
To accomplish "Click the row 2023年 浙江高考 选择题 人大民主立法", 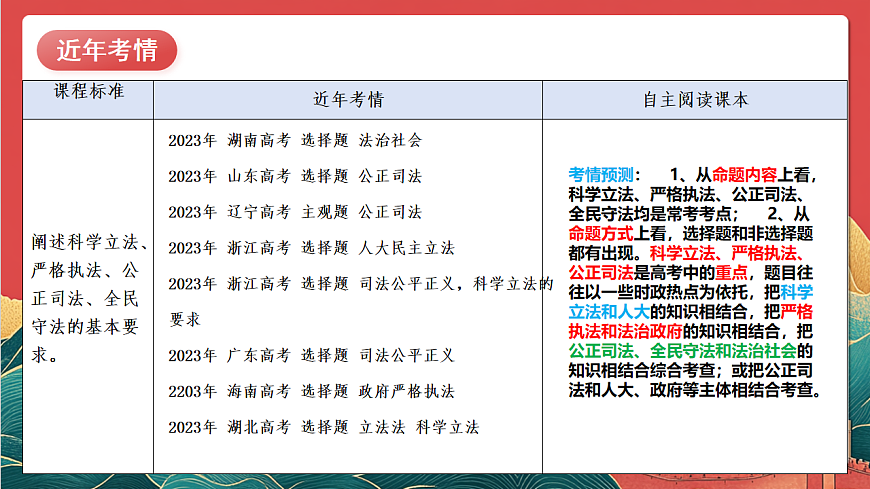I will click(x=311, y=248).
